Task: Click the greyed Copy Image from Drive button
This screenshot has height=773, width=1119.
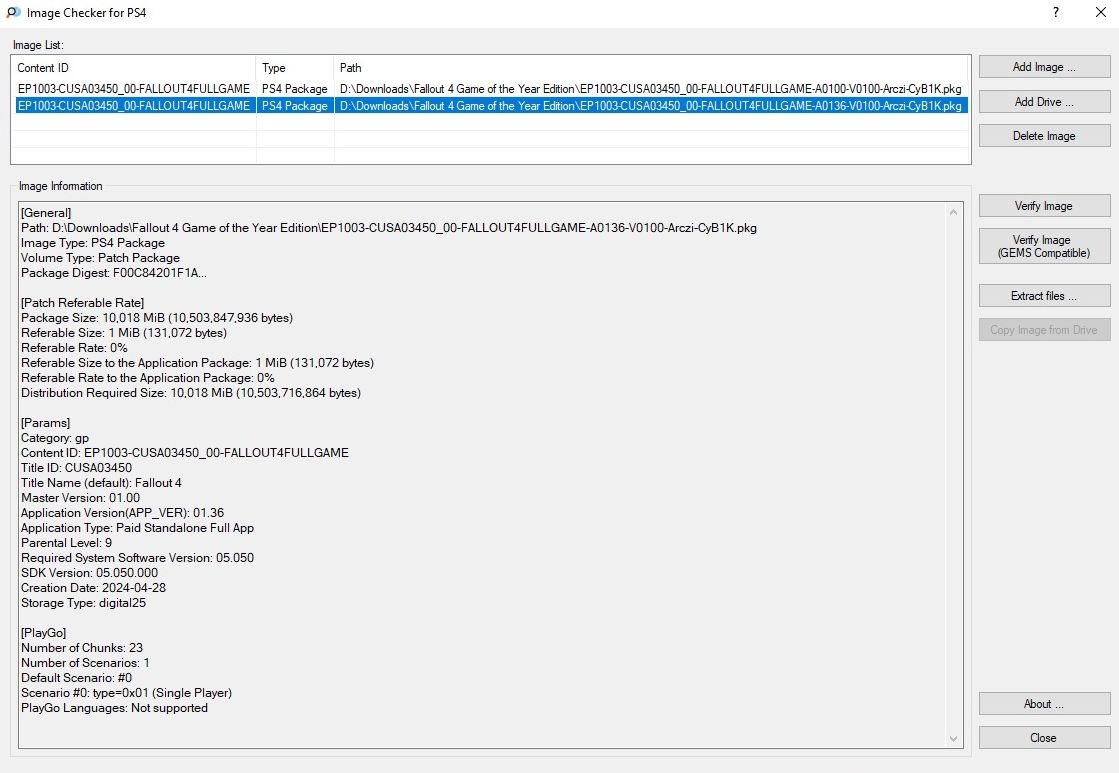Action: click(x=1044, y=330)
